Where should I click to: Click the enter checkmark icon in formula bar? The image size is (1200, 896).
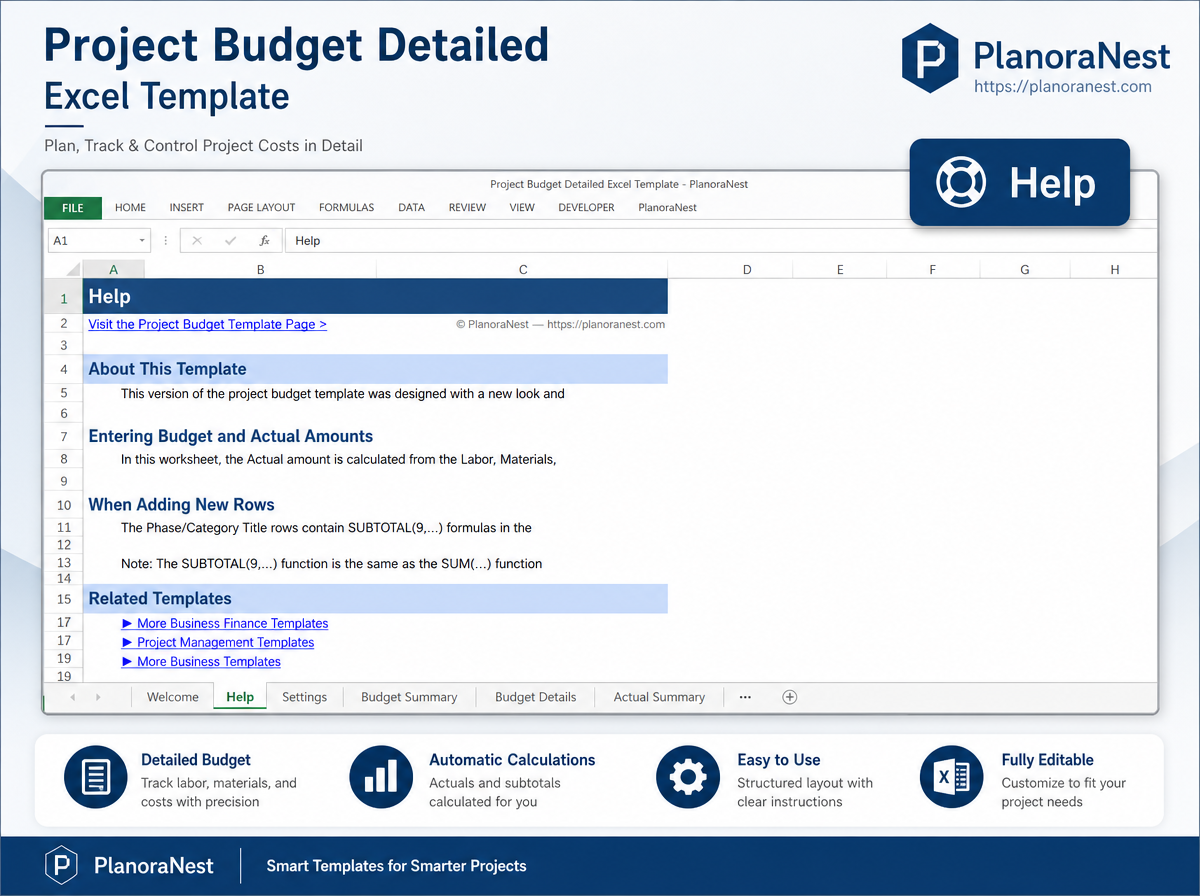230,241
